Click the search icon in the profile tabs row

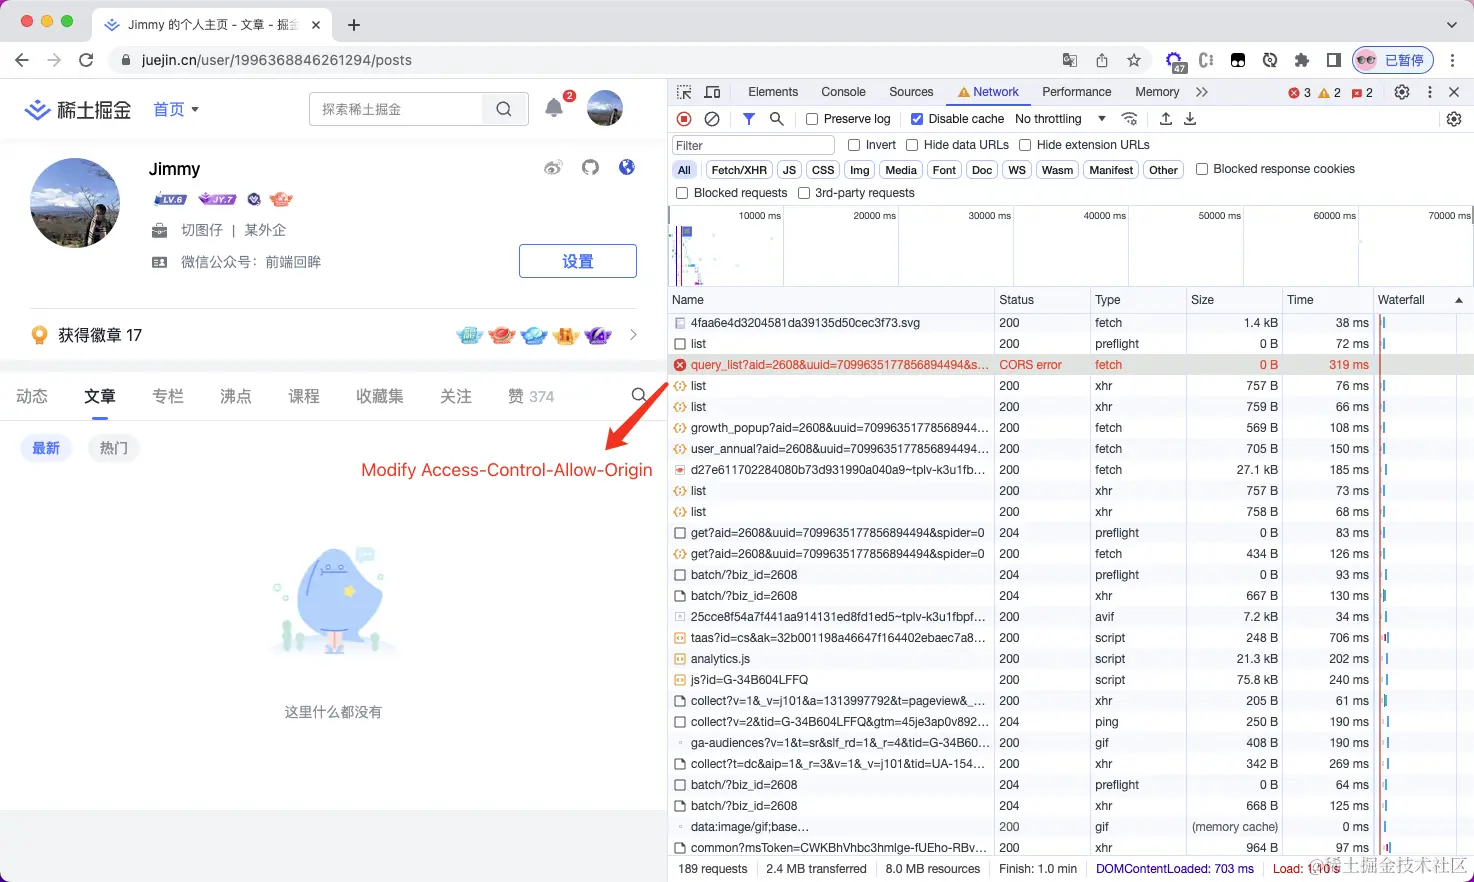pyautogui.click(x=640, y=396)
